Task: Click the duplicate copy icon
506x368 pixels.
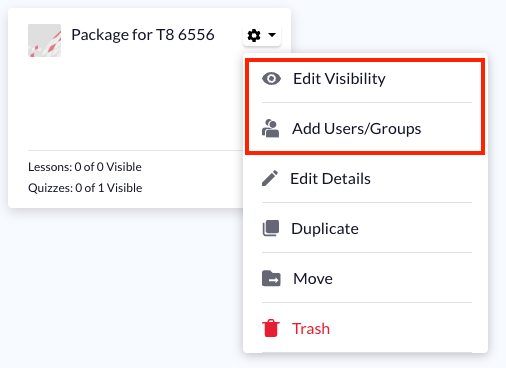Action: coord(271,228)
